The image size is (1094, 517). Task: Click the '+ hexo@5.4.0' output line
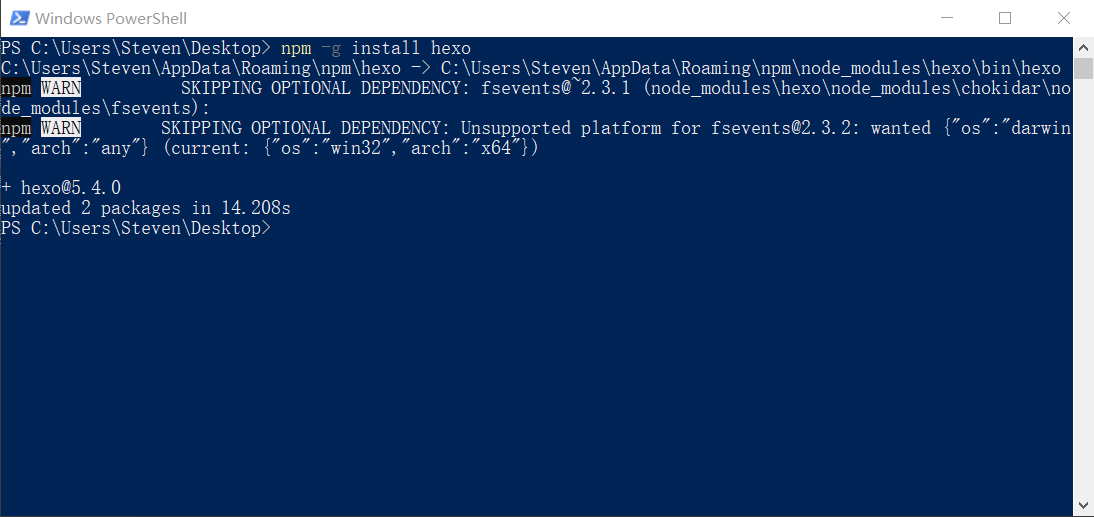click(61, 188)
